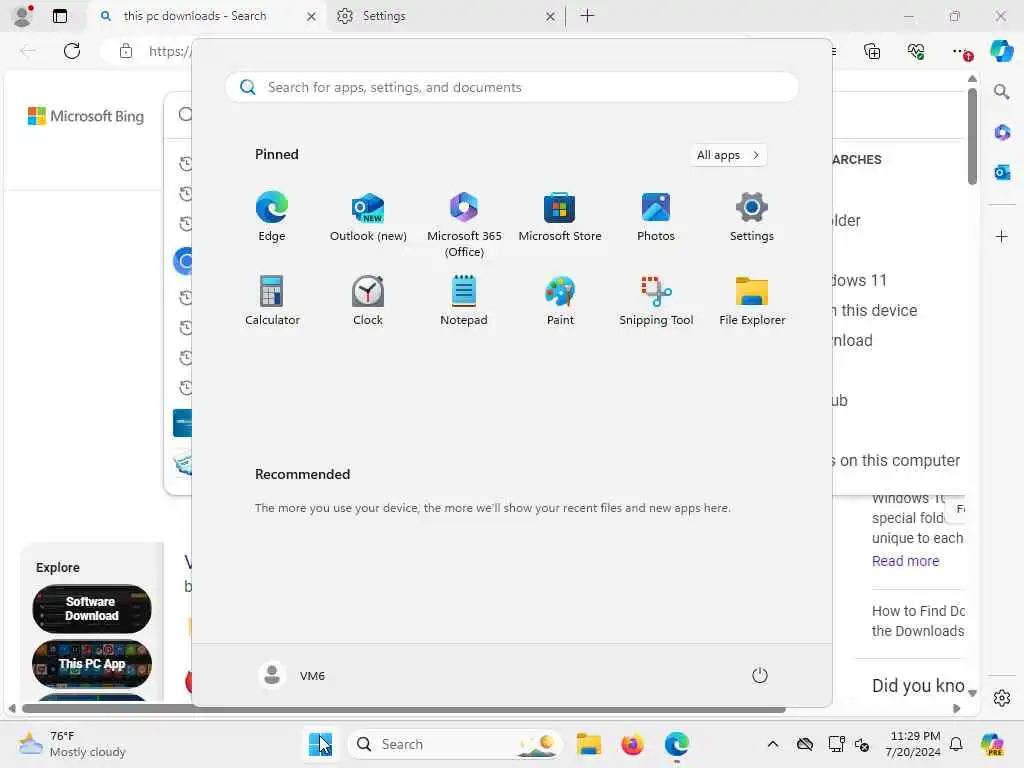Open the weather widget on taskbar
The height and width of the screenshot is (768, 1024).
(72, 744)
